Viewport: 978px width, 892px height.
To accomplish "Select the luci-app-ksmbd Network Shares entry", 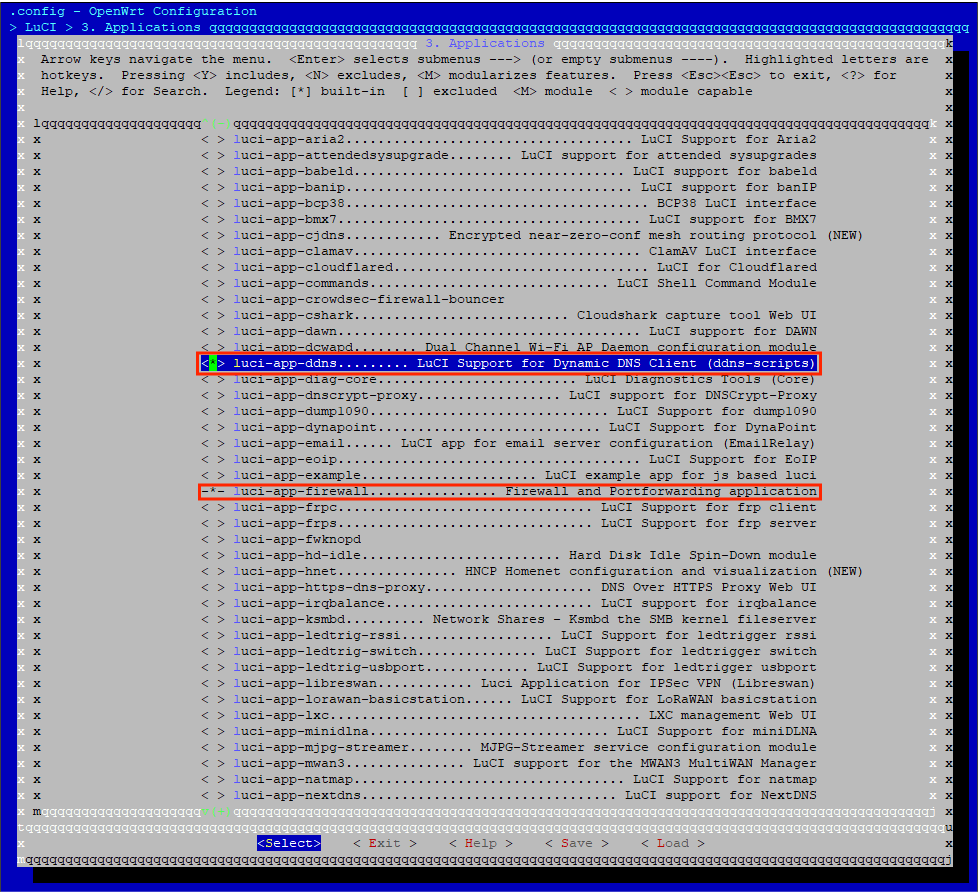I will (524, 619).
